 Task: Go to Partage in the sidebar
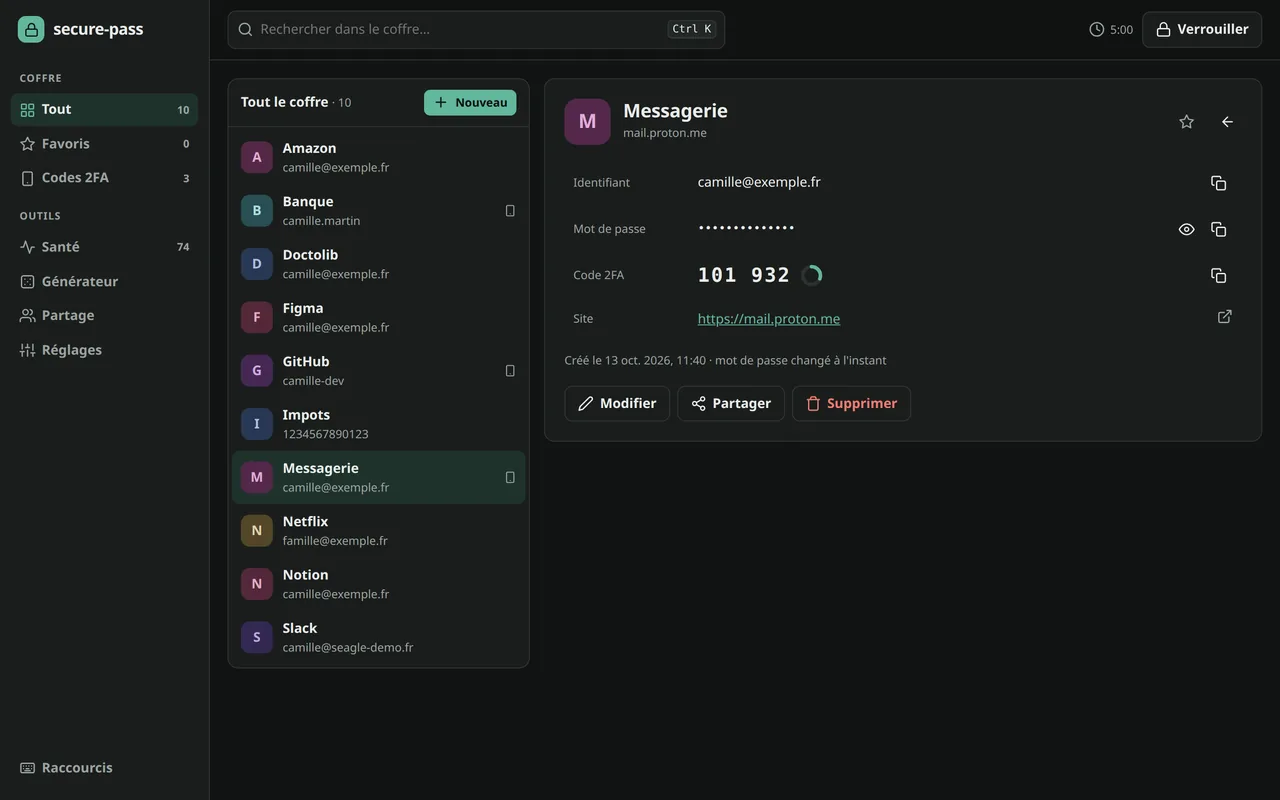[104, 316]
